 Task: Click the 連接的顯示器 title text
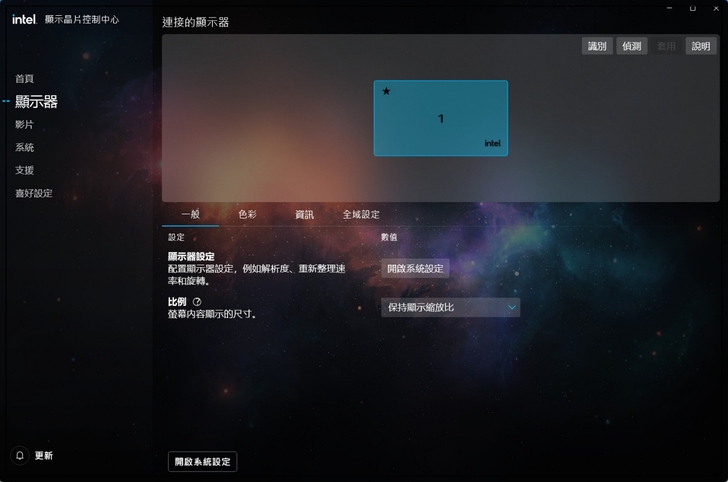[195, 22]
